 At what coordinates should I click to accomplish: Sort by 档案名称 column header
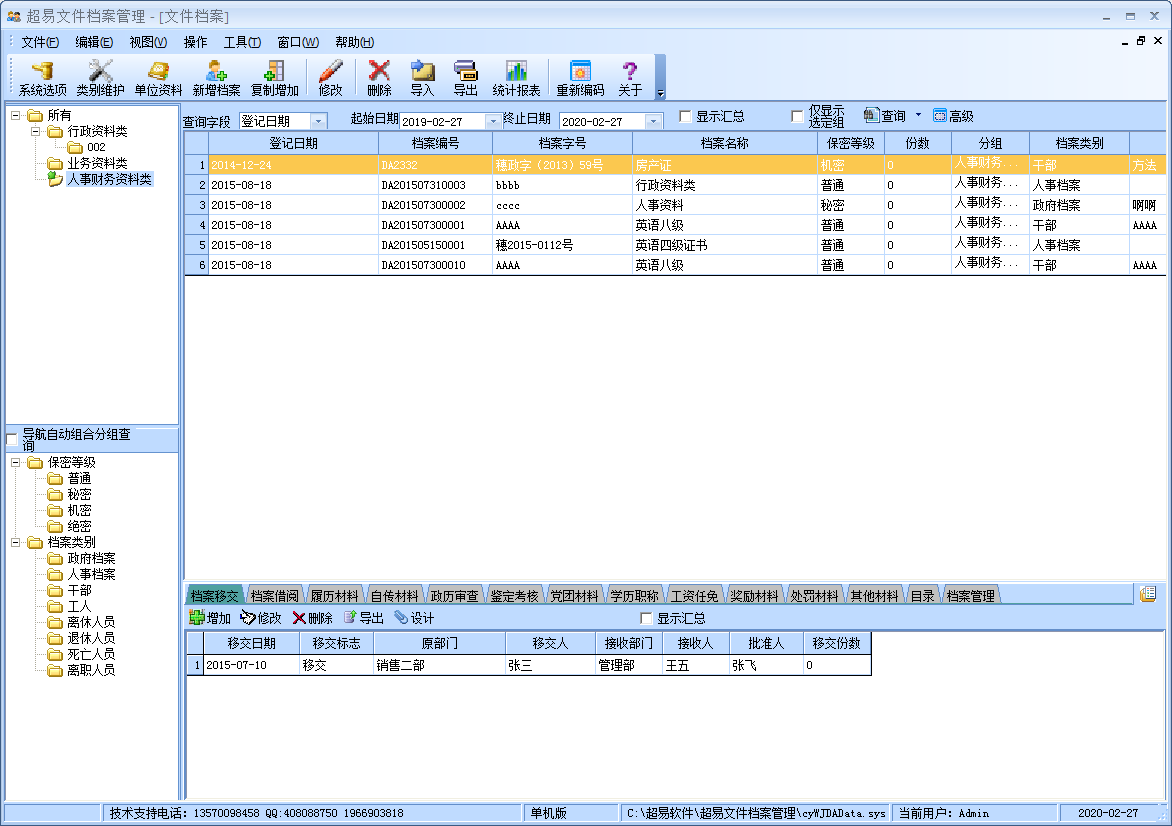point(724,143)
